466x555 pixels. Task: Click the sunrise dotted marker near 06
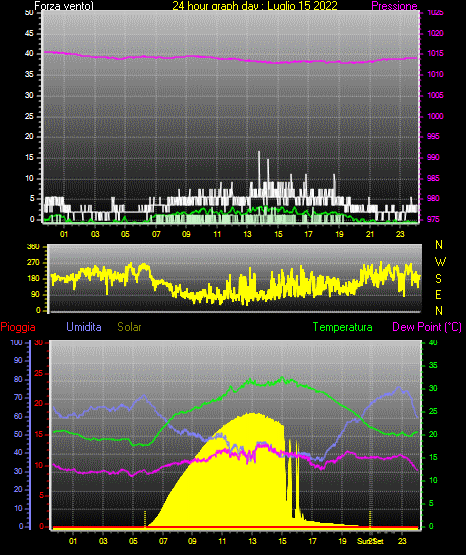tap(145, 519)
